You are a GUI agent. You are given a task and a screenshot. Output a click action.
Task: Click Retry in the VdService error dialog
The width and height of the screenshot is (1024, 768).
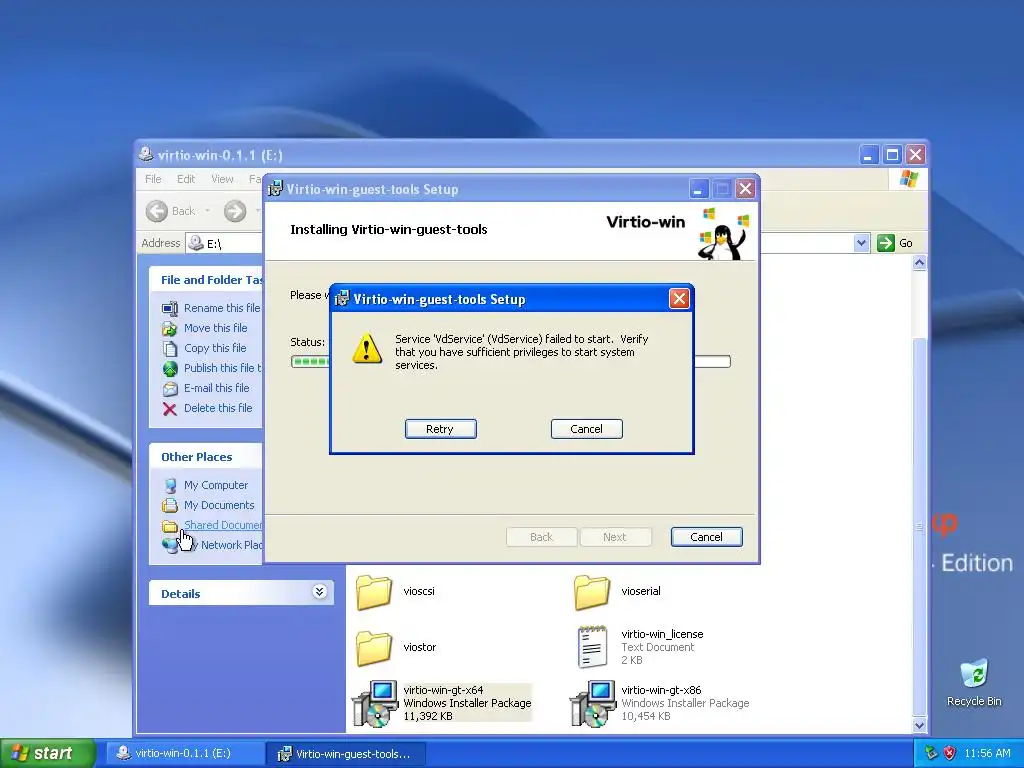coord(441,429)
